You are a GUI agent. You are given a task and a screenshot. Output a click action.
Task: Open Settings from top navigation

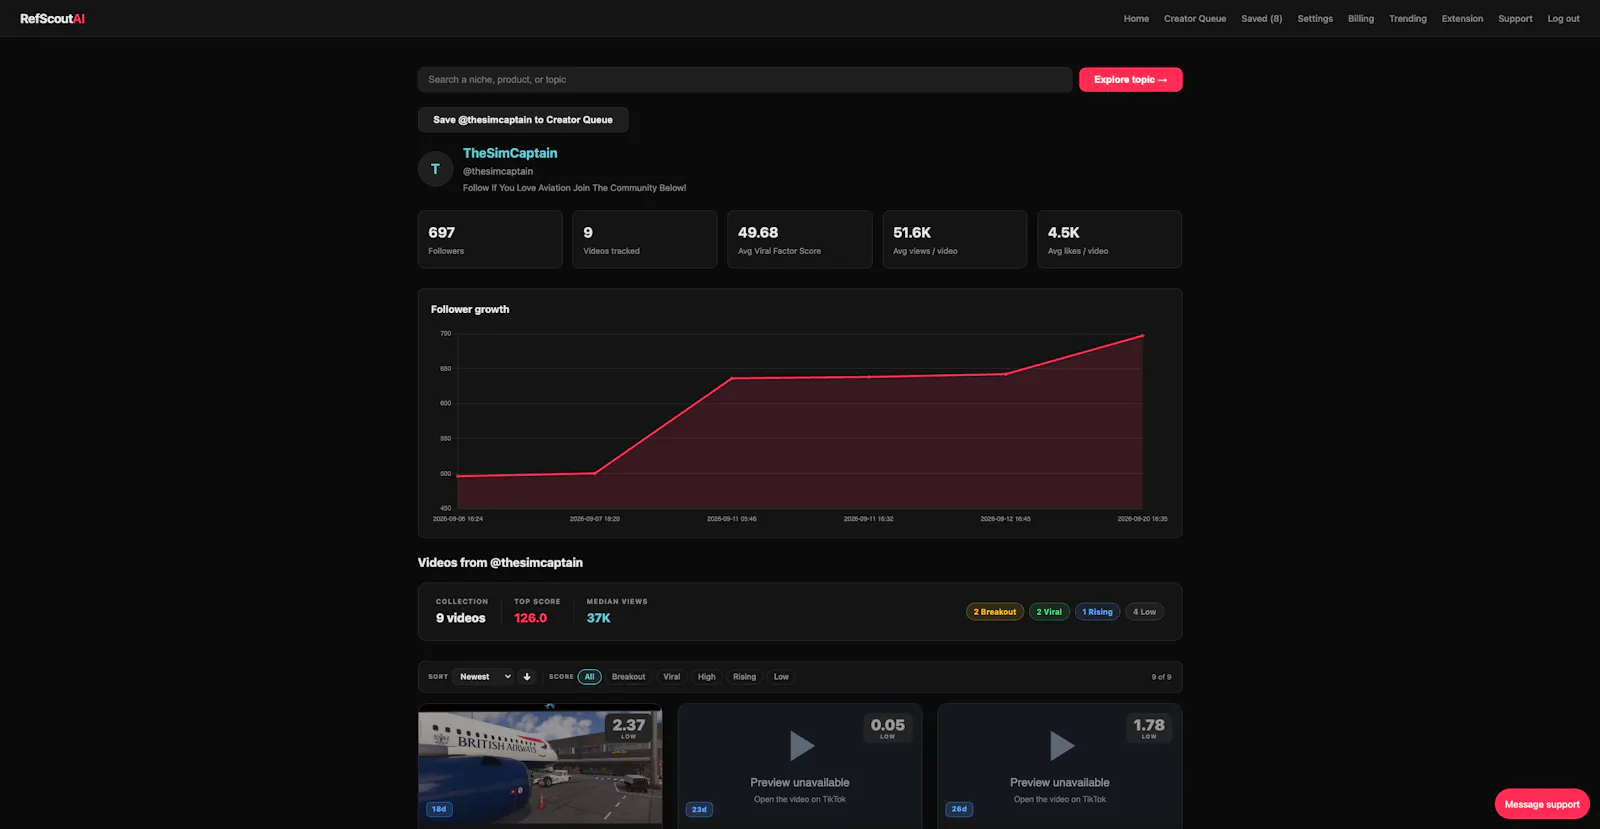coord(1315,19)
